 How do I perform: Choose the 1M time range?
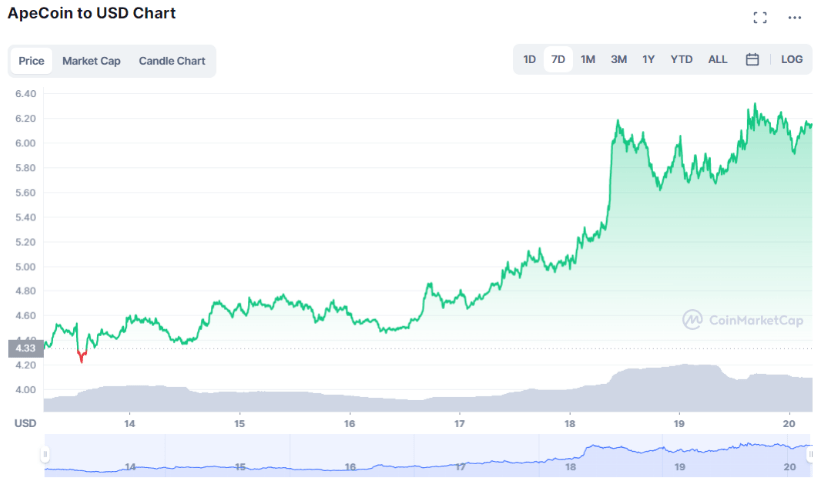coord(588,60)
